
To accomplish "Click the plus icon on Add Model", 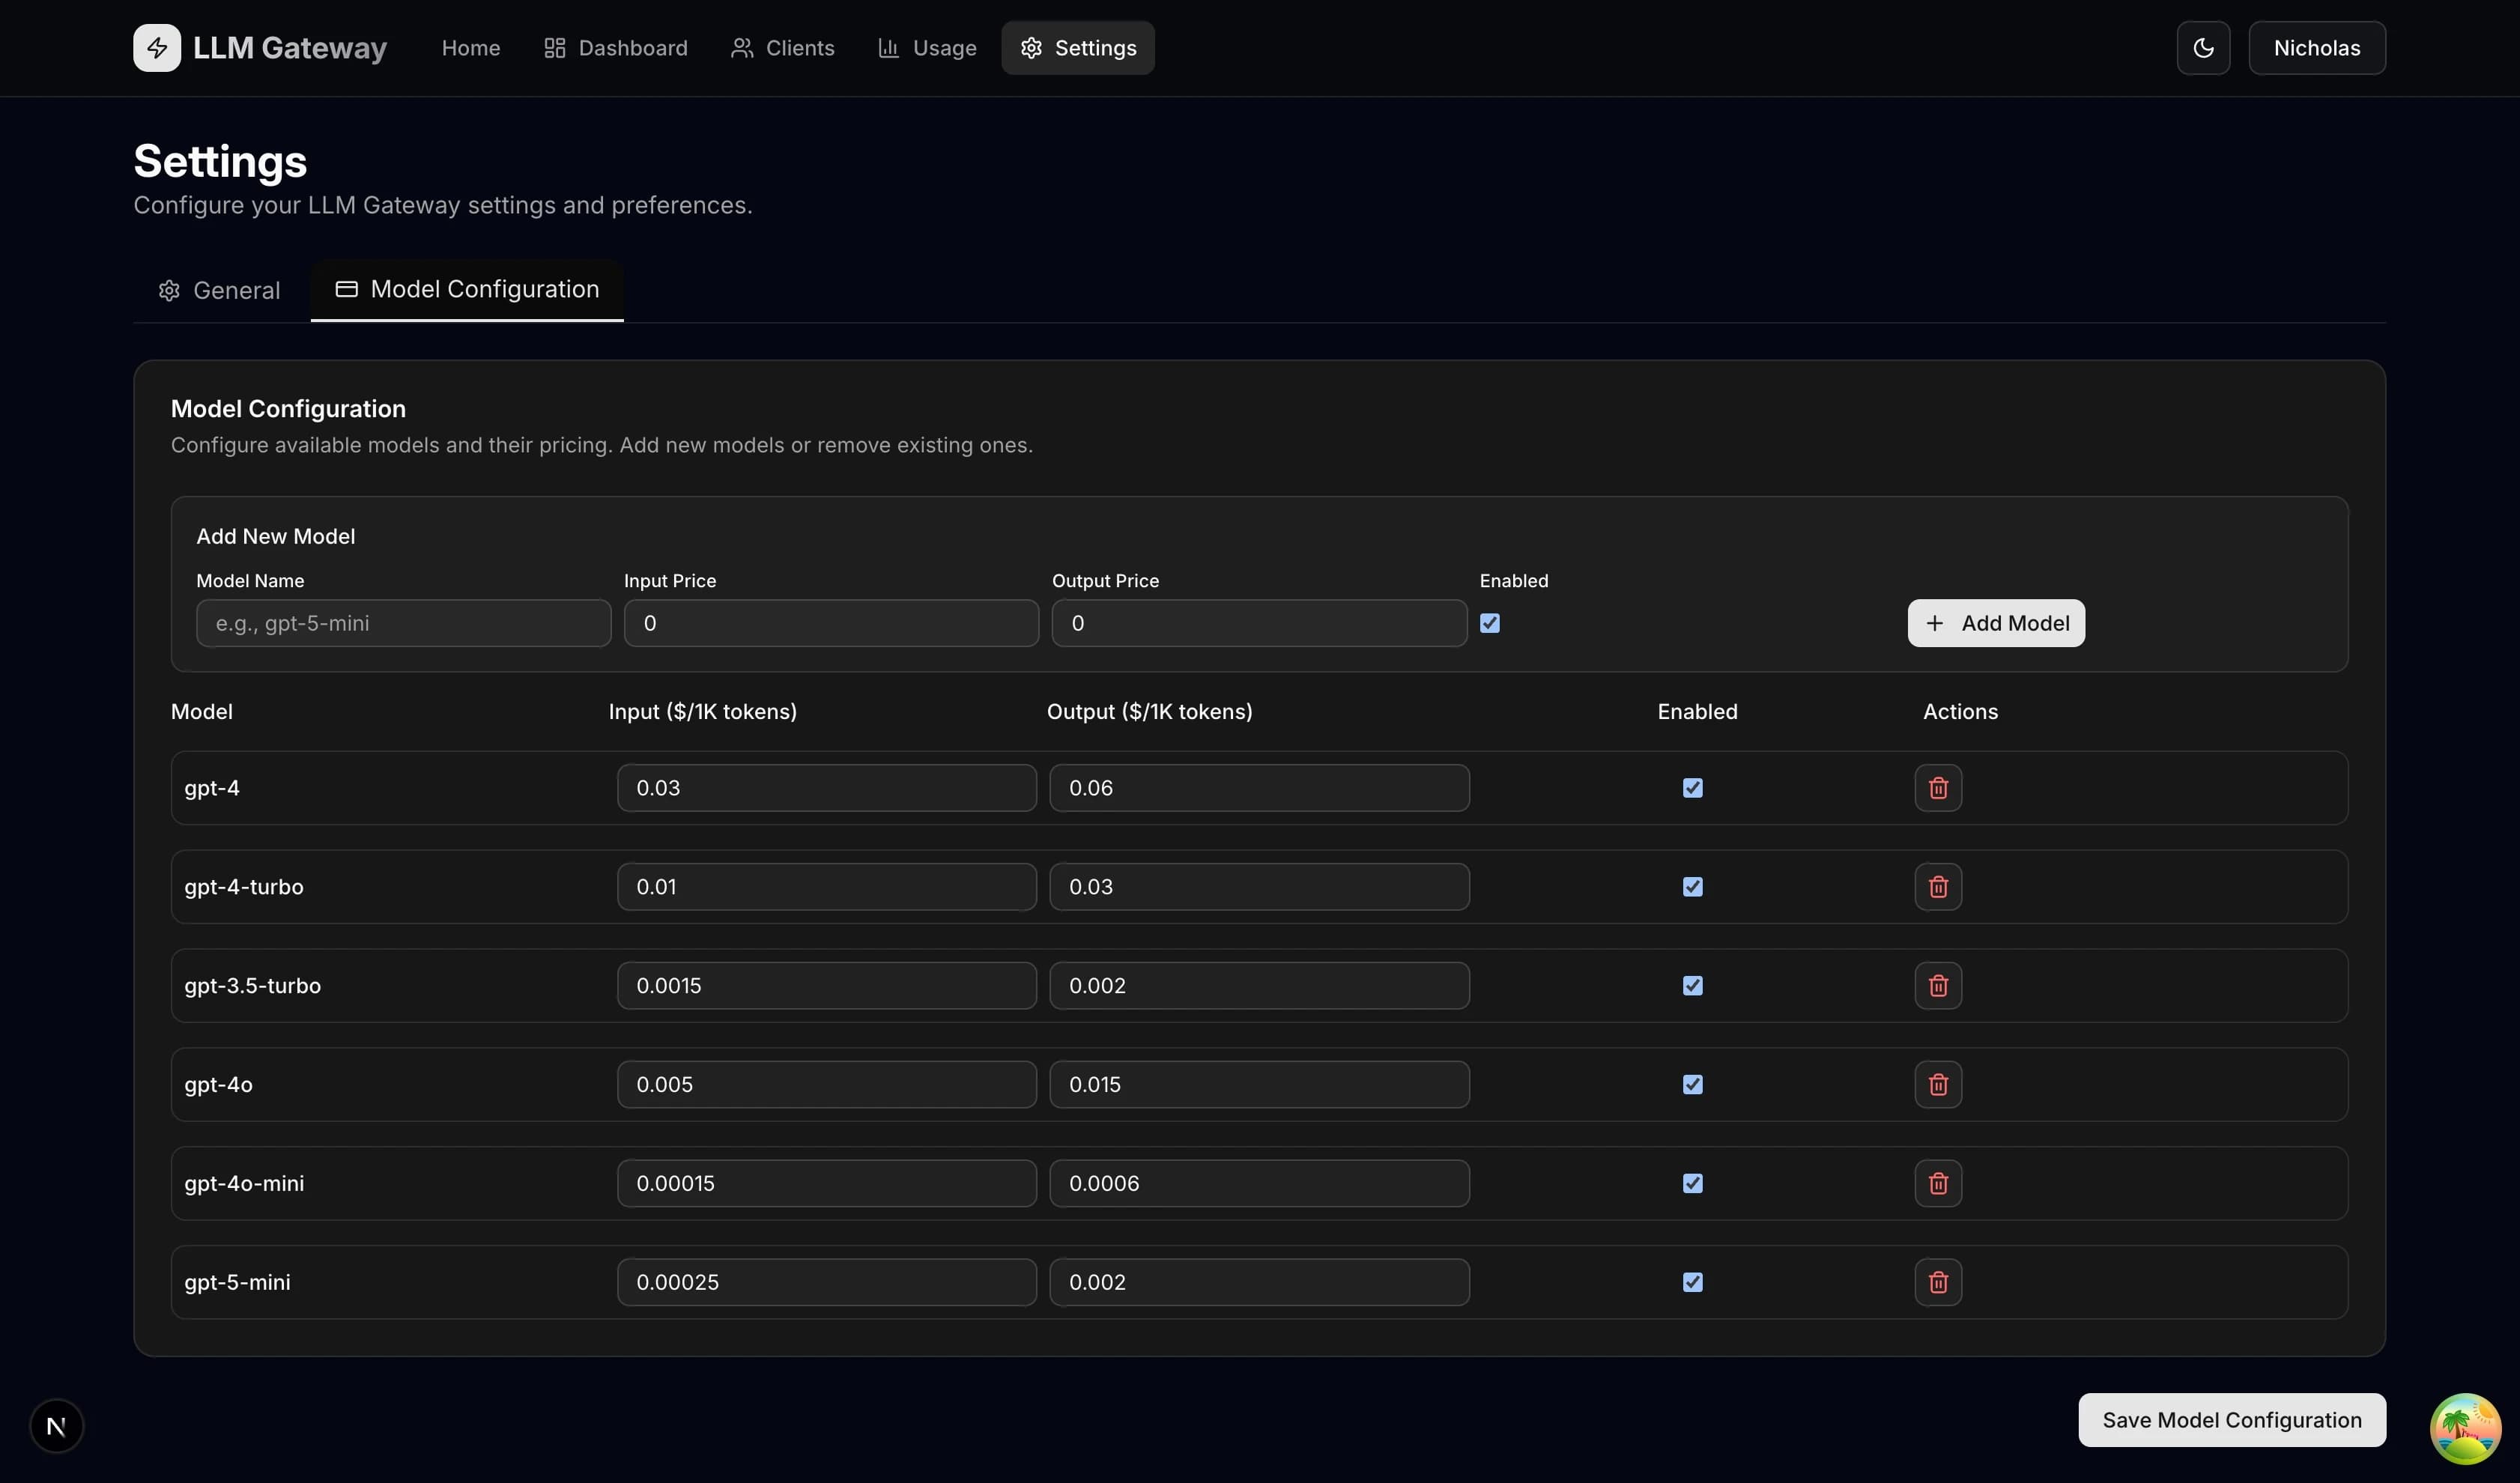I will 1934,622.
